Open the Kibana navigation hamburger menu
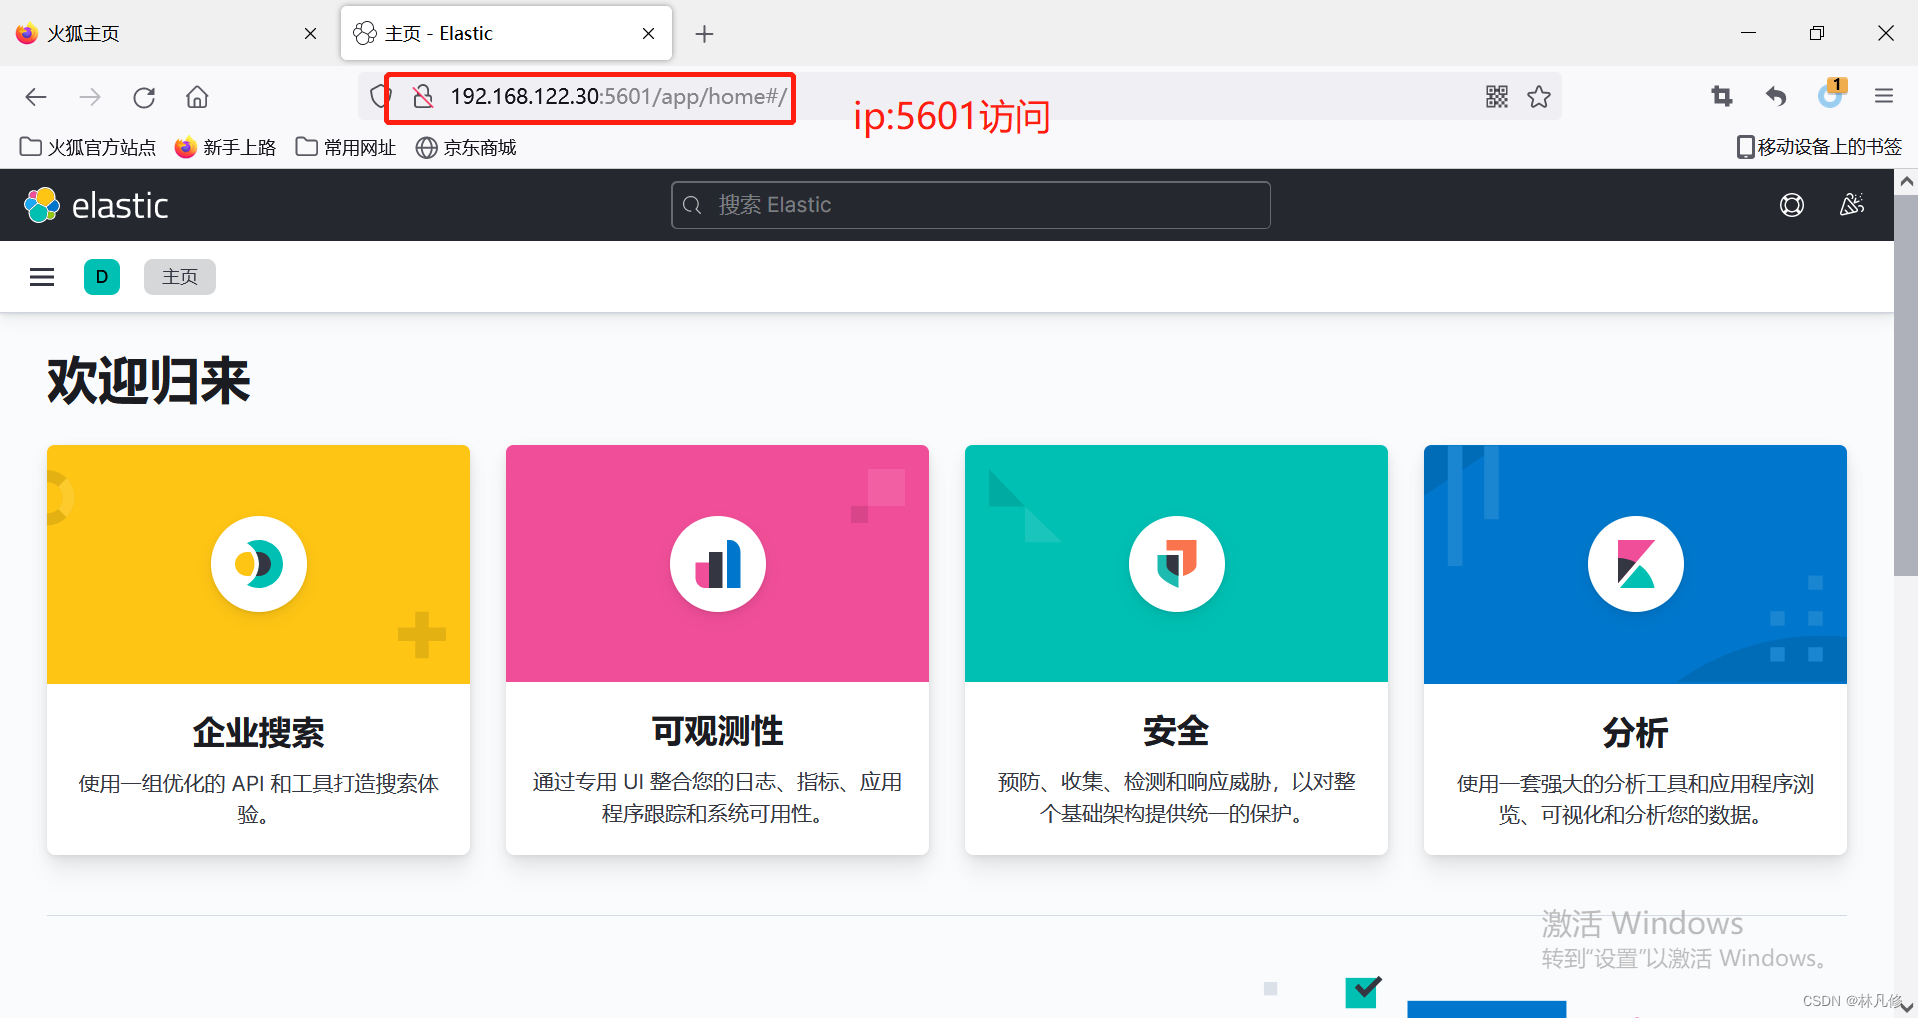The height and width of the screenshot is (1018, 1918). coord(42,277)
